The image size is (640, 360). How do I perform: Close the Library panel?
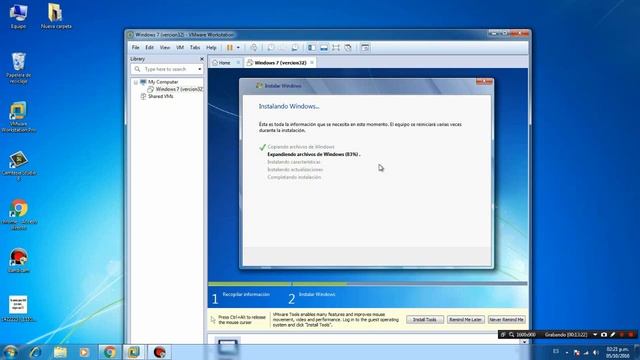point(202,59)
